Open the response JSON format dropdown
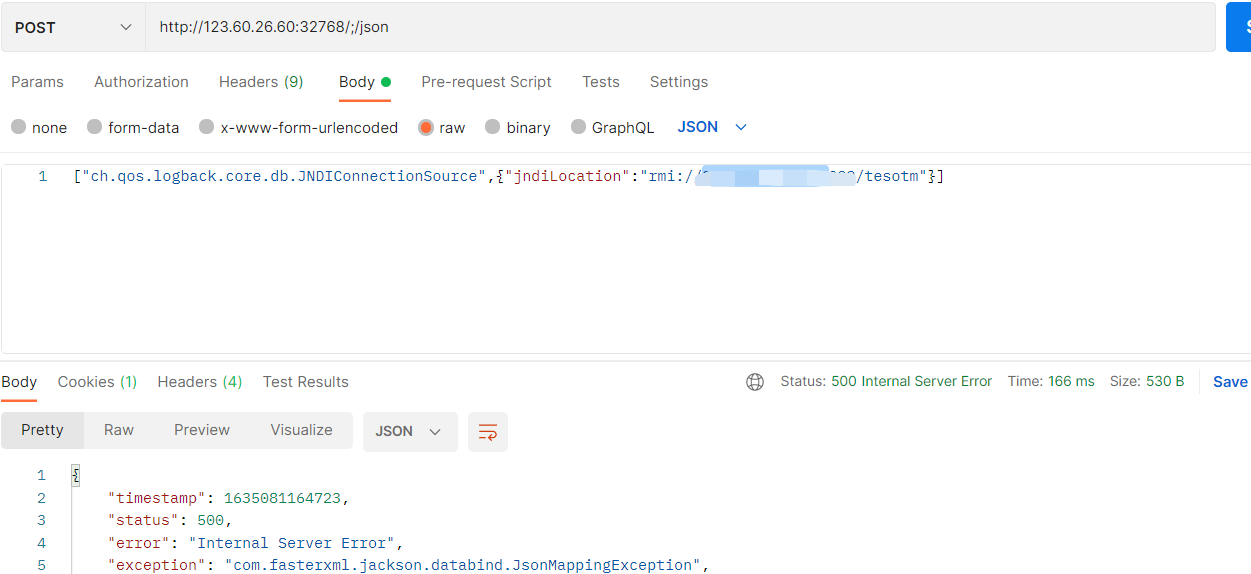The image size is (1251, 574). click(409, 431)
